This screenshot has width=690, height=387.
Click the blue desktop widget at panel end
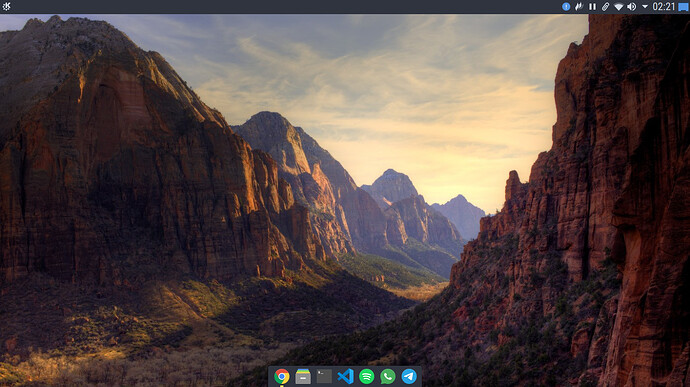pos(683,7)
